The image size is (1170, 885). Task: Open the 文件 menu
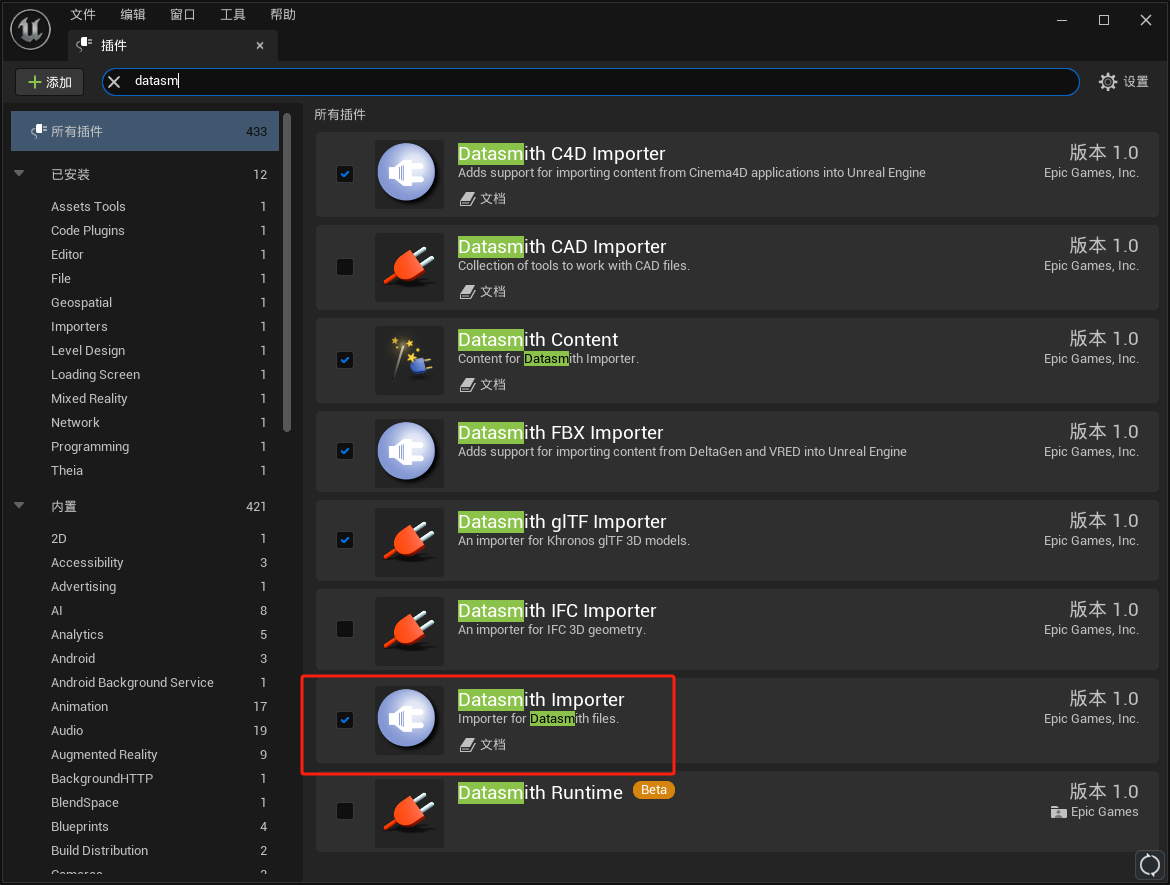83,14
